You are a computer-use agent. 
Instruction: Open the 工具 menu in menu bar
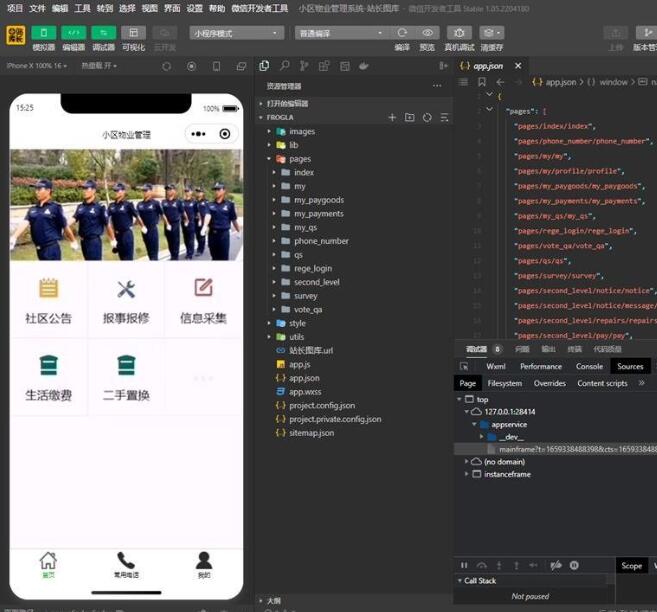click(82, 8)
